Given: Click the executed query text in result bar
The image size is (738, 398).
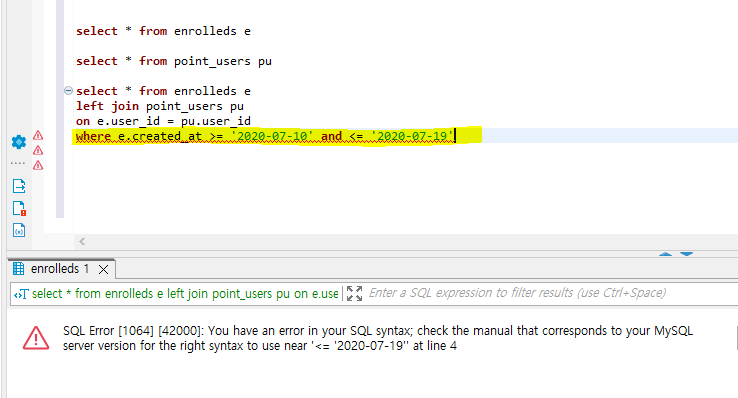Looking at the screenshot, I should coord(185,294).
